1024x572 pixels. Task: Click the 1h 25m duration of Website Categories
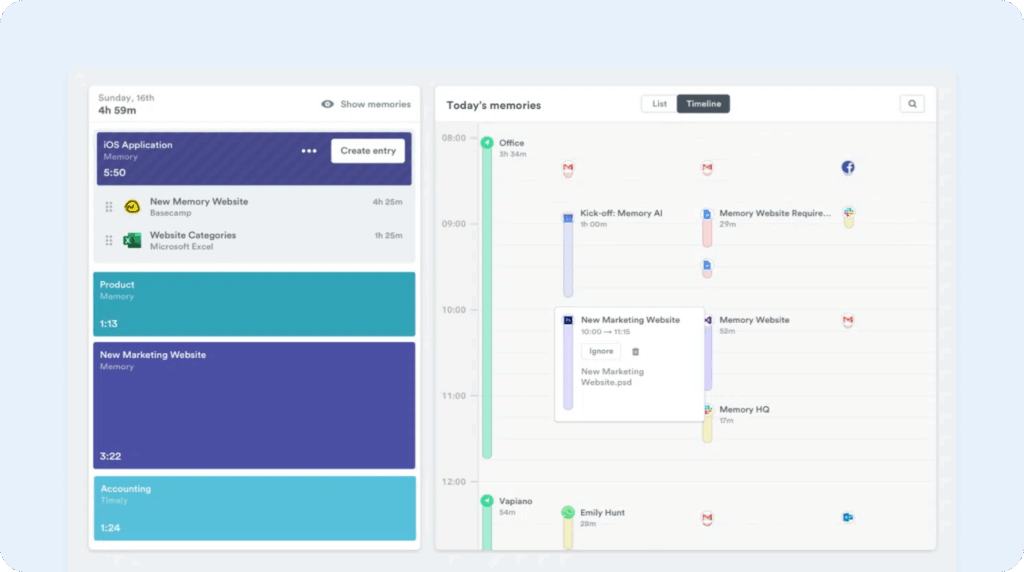click(x=389, y=236)
